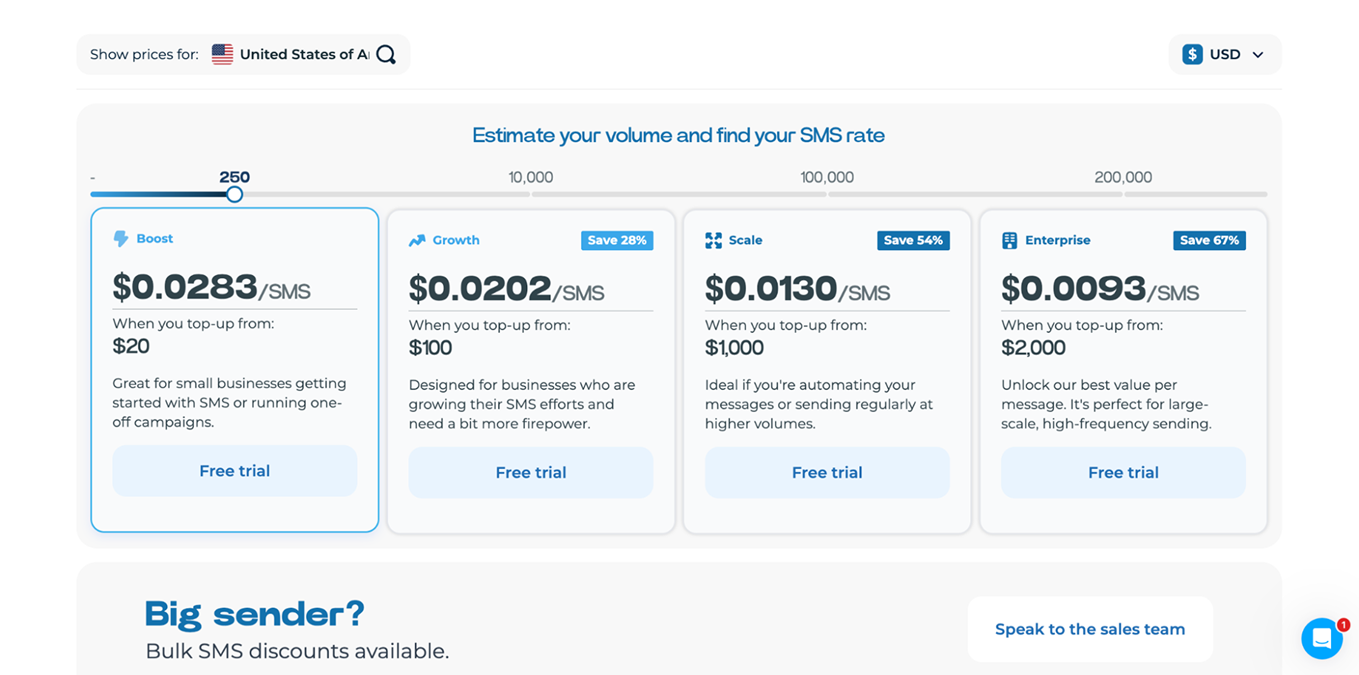
Task: Click the dollar sign currency icon
Action: pyautogui.click(x=1192, y=55)
